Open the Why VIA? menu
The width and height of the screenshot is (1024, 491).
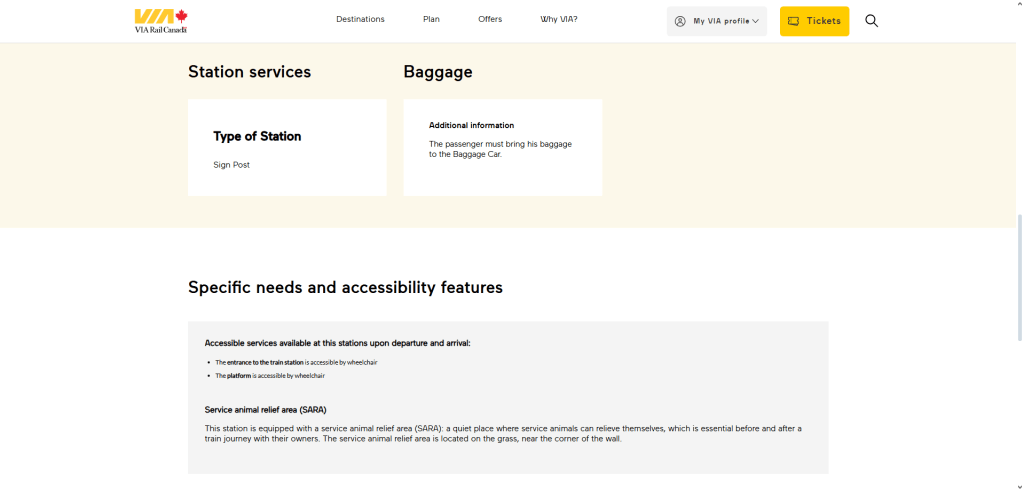point(558,19)
